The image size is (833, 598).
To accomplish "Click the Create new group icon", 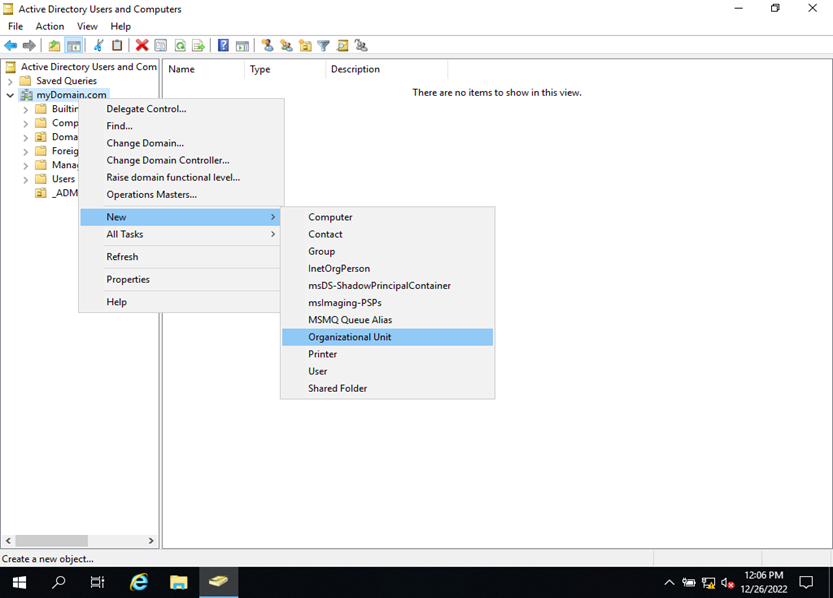I will coord(286,46).
